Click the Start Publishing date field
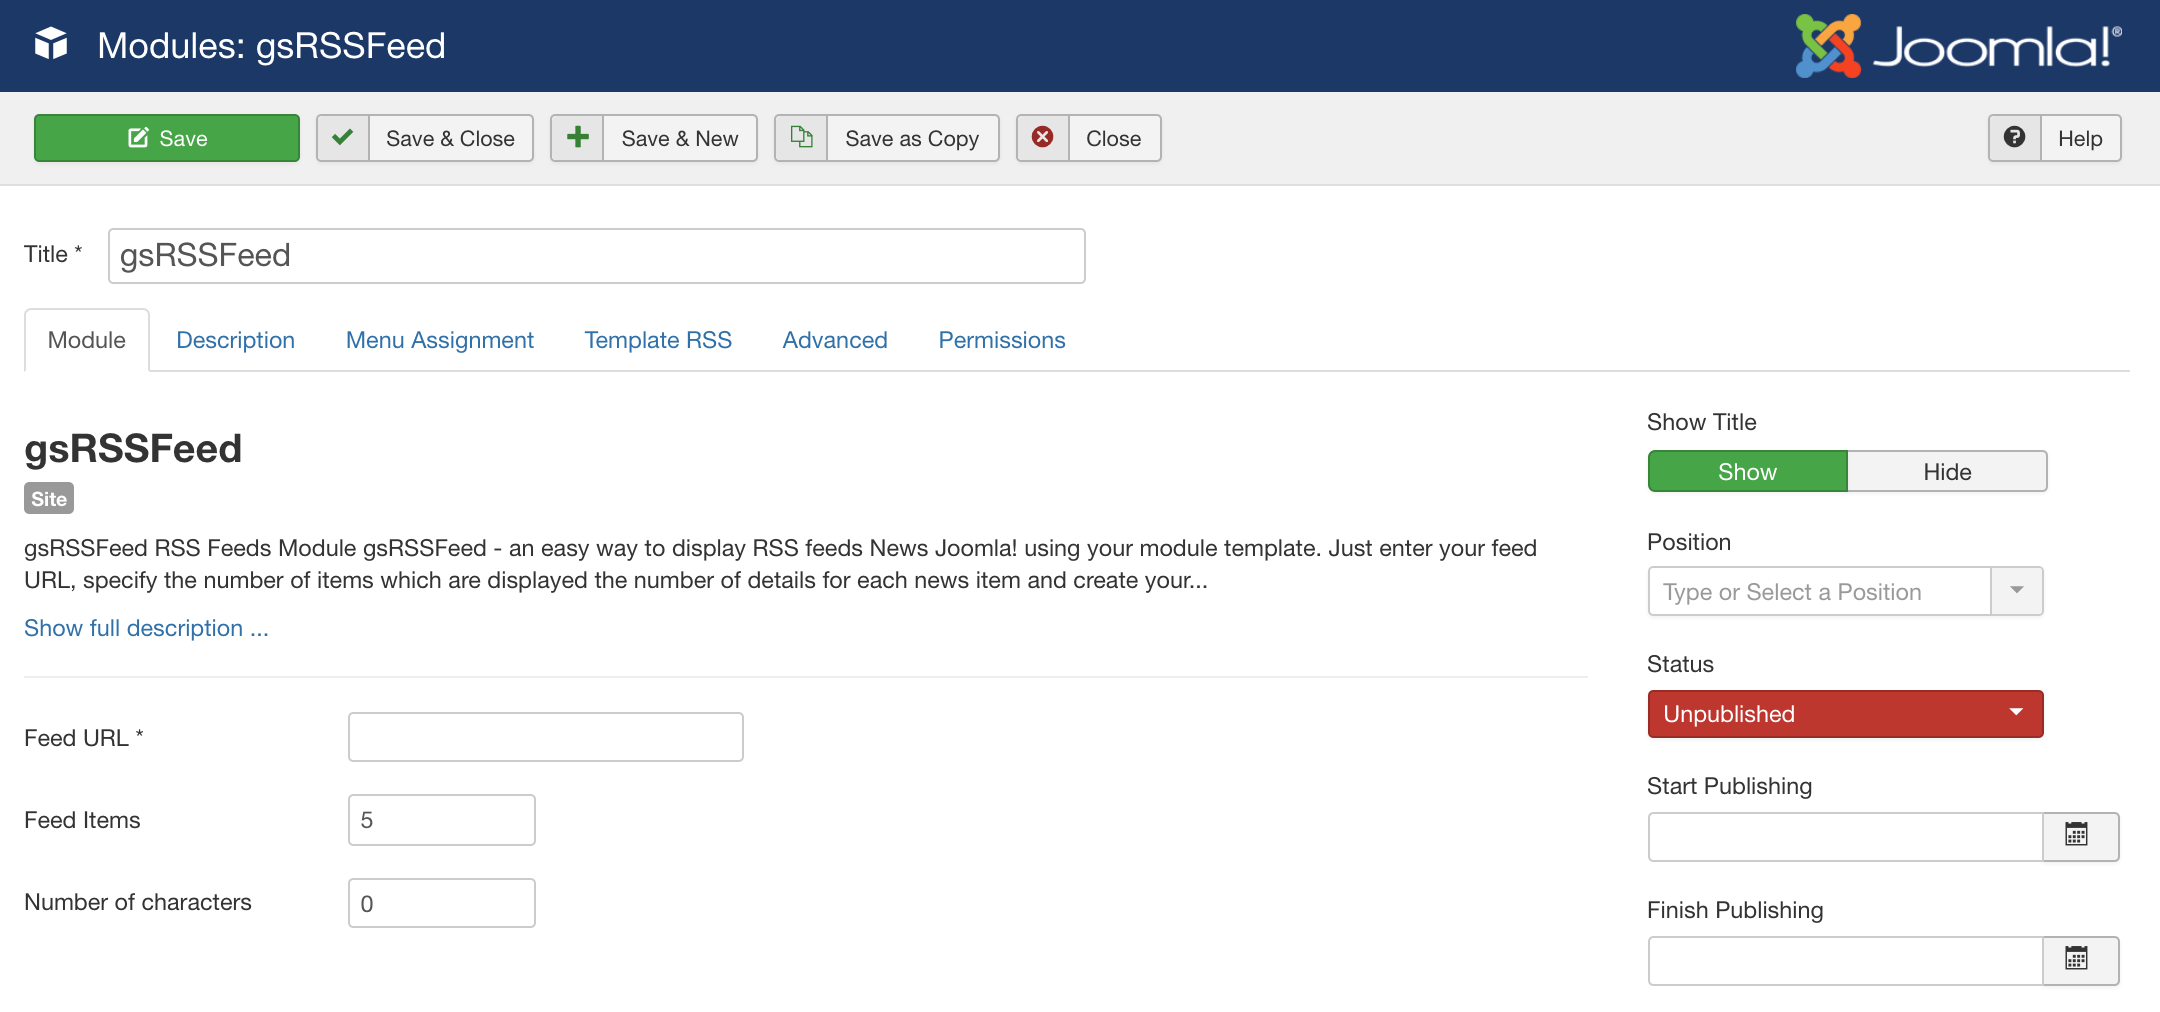Image resolution: width=2160 pixels, height=1012 pixels. 1845,836
